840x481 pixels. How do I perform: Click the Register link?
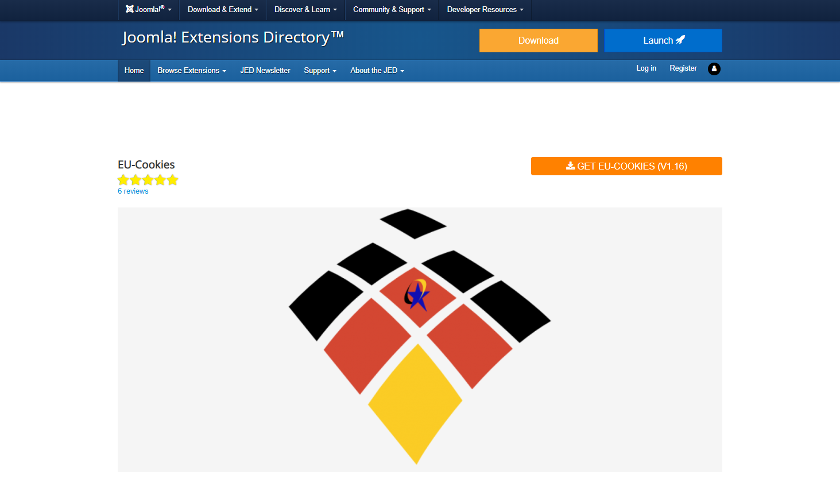[682, 69]
